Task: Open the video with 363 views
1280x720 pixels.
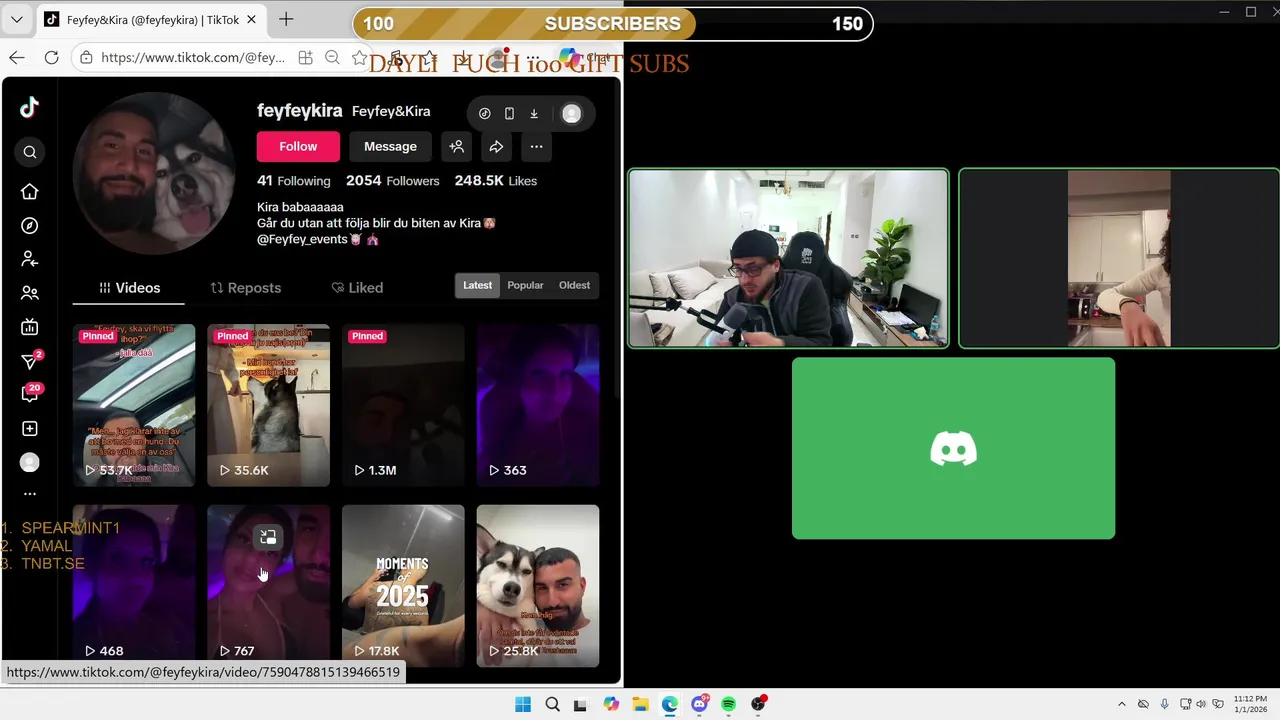Action: (x=538, y=405)
